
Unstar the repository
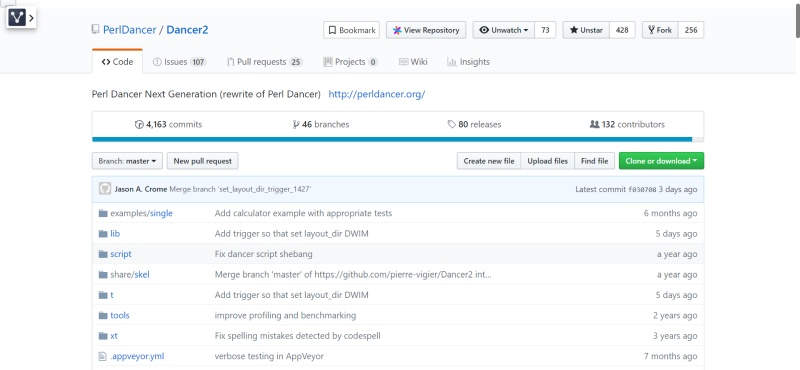(586, 30)
